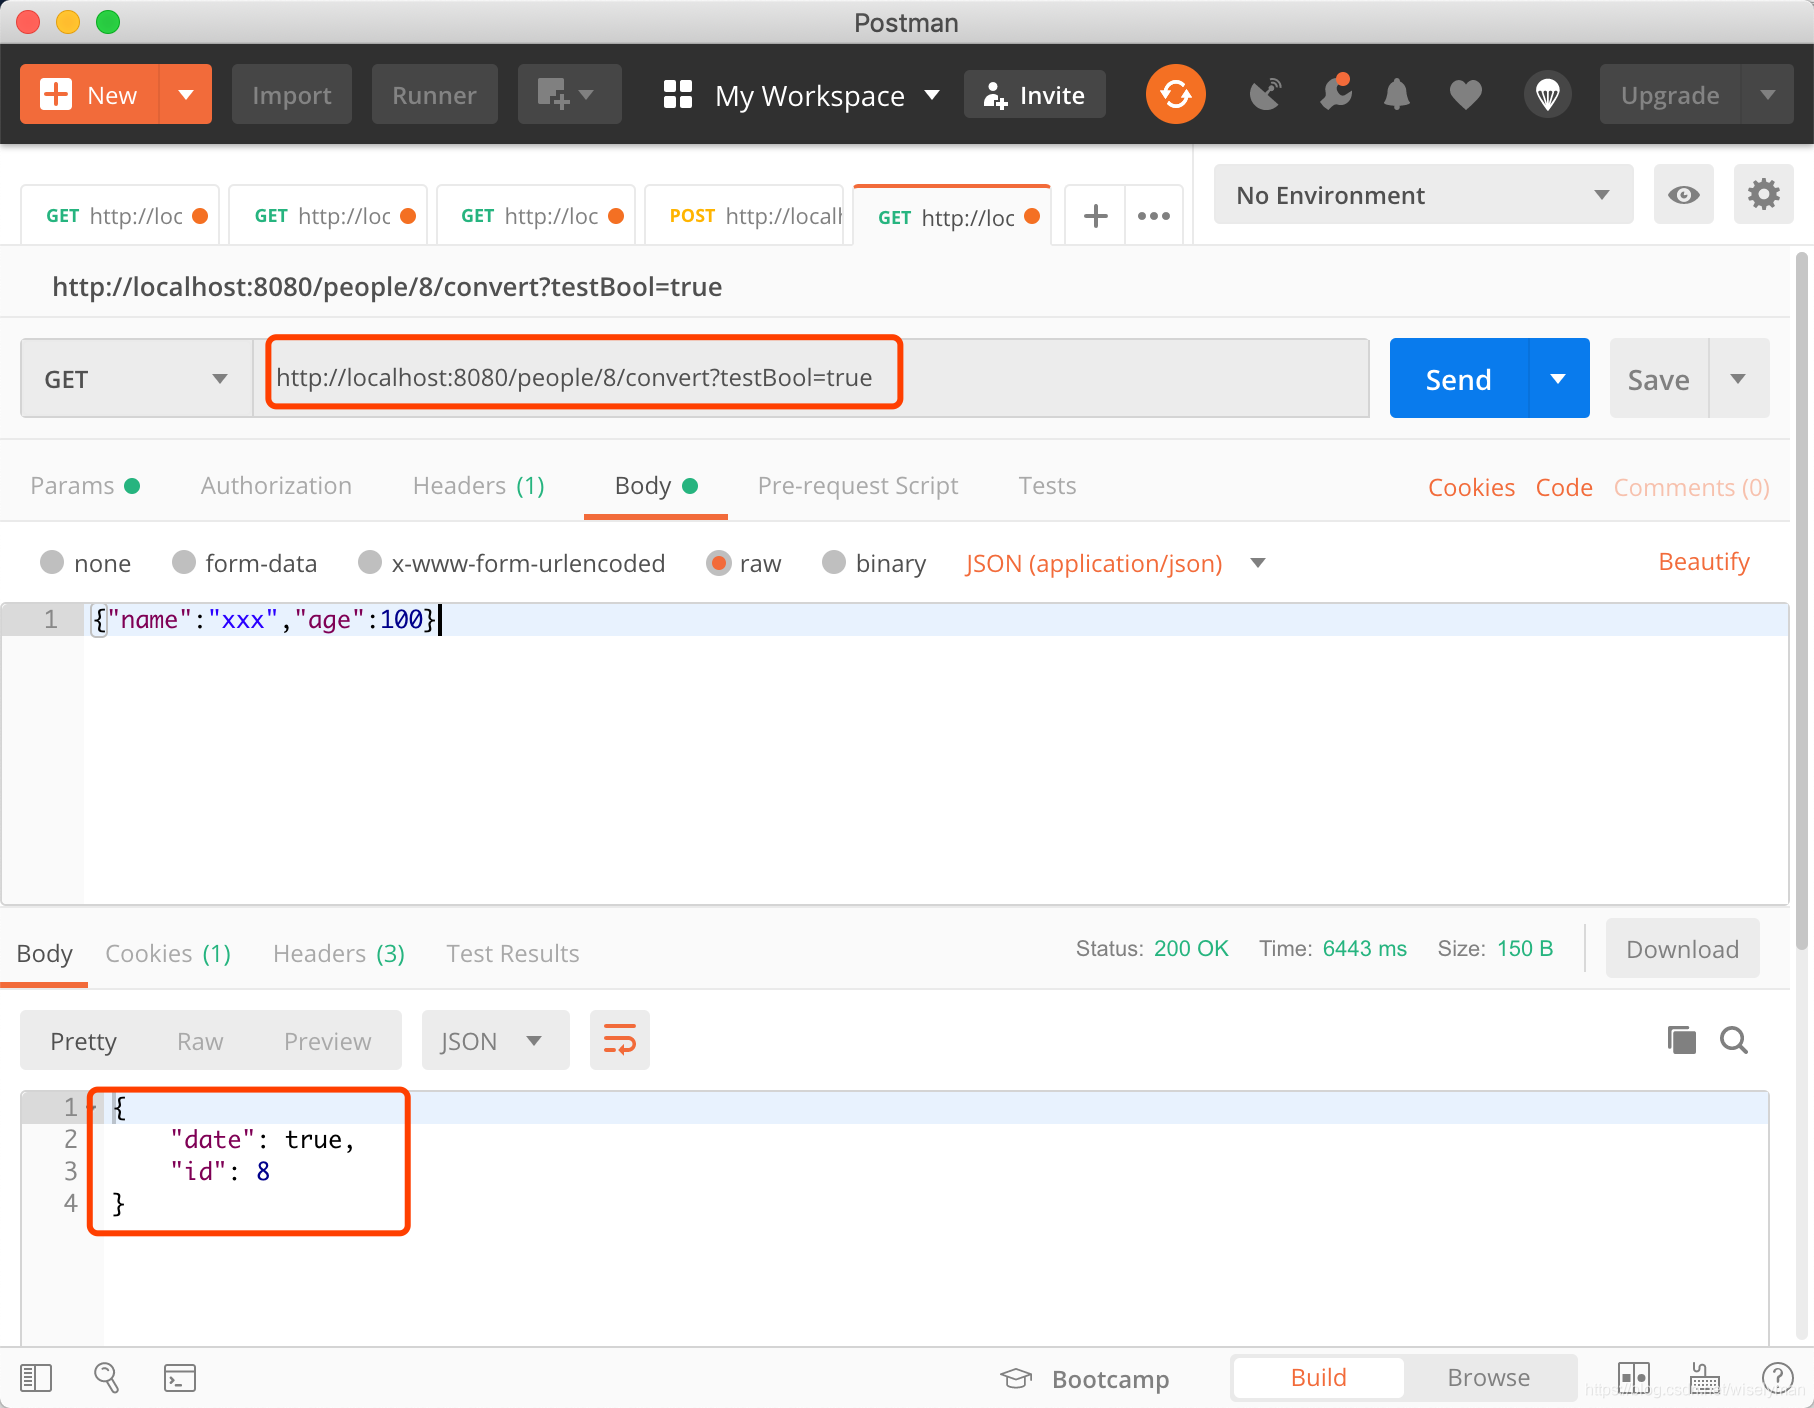Toggle the response line wrap icon
1814x1408 pixels.
tap(619, 1040)
